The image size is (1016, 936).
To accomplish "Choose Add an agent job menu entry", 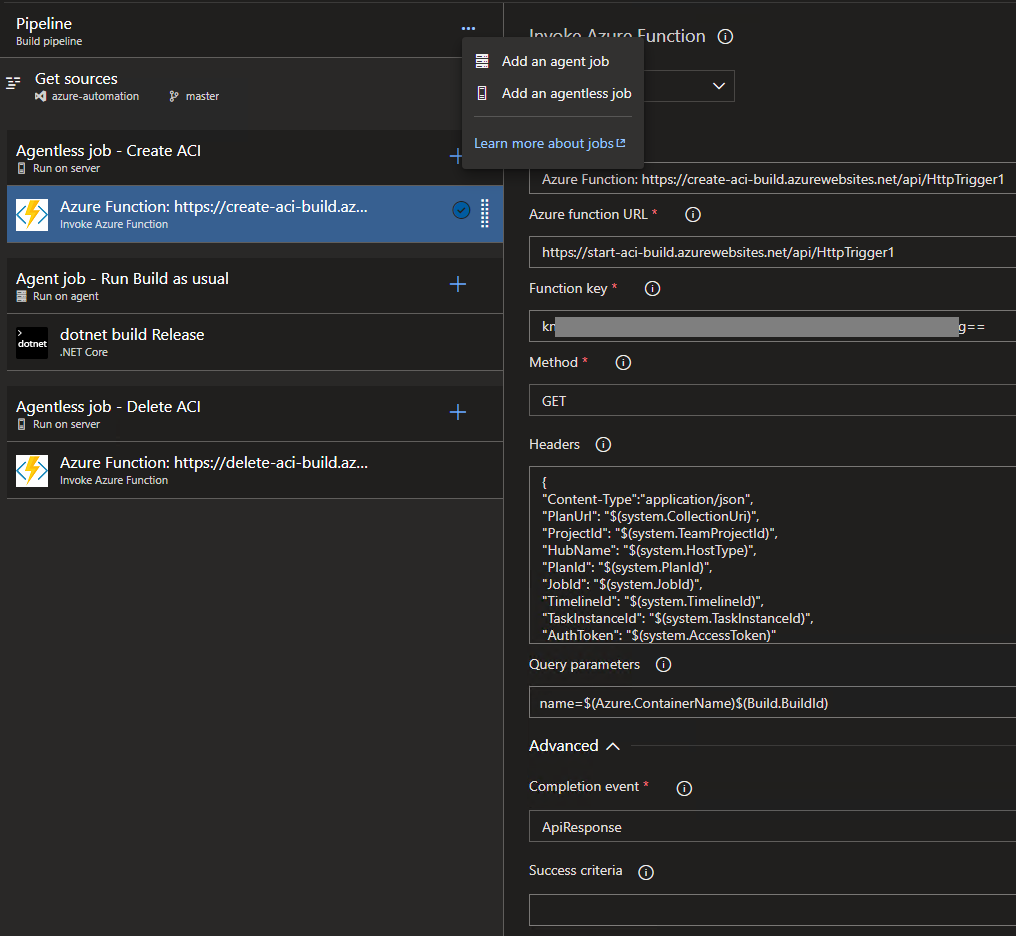I will (553, 62).
